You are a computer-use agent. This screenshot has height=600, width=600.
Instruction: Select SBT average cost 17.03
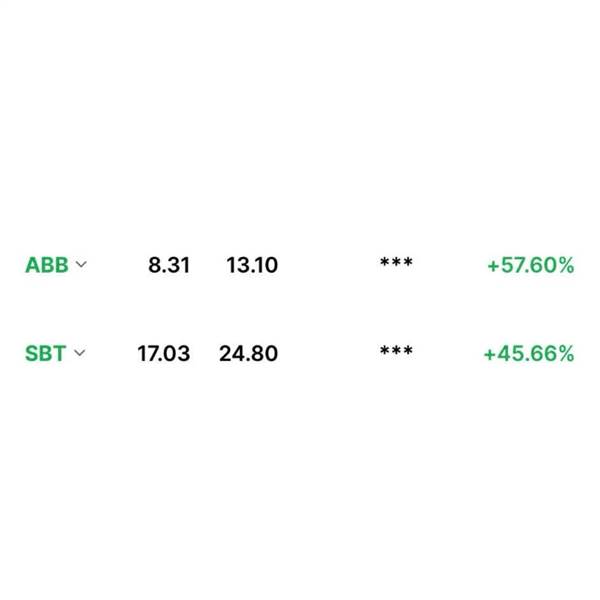tap(164, 353)
